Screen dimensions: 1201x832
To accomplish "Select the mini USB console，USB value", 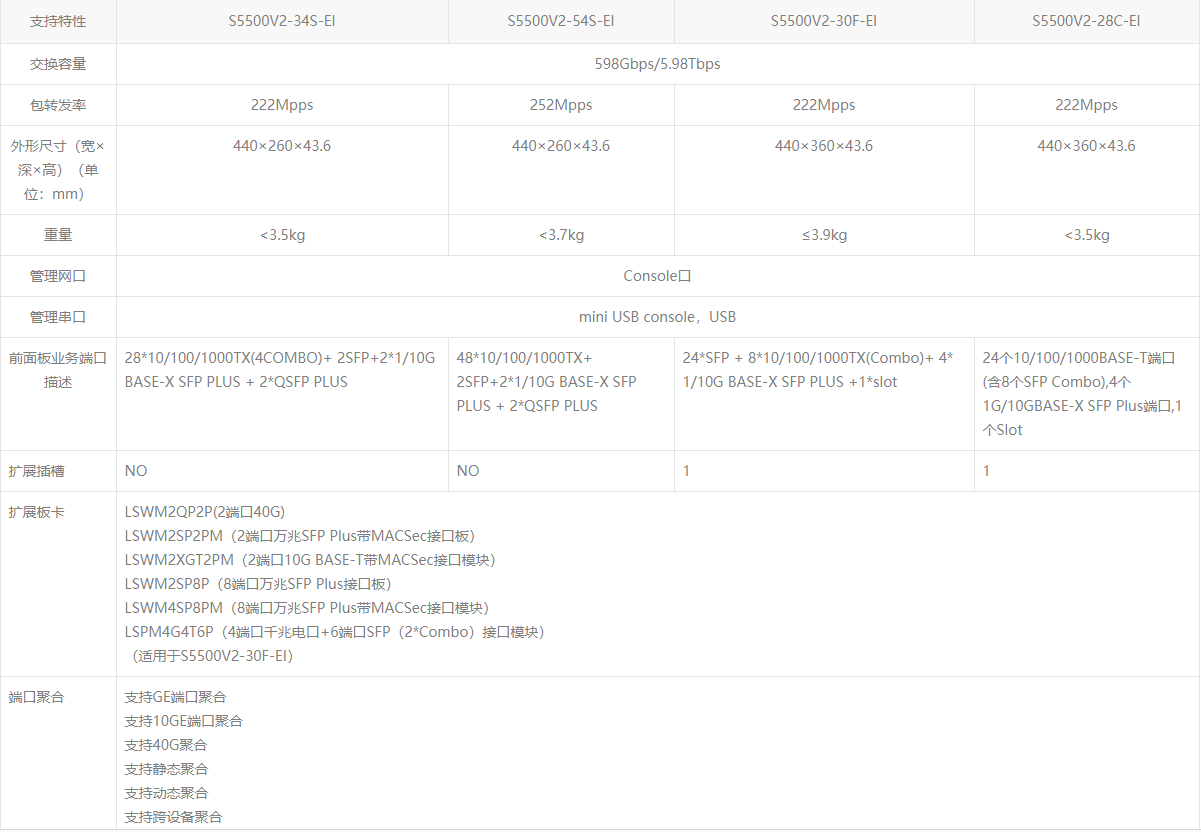I will point(657,317).
